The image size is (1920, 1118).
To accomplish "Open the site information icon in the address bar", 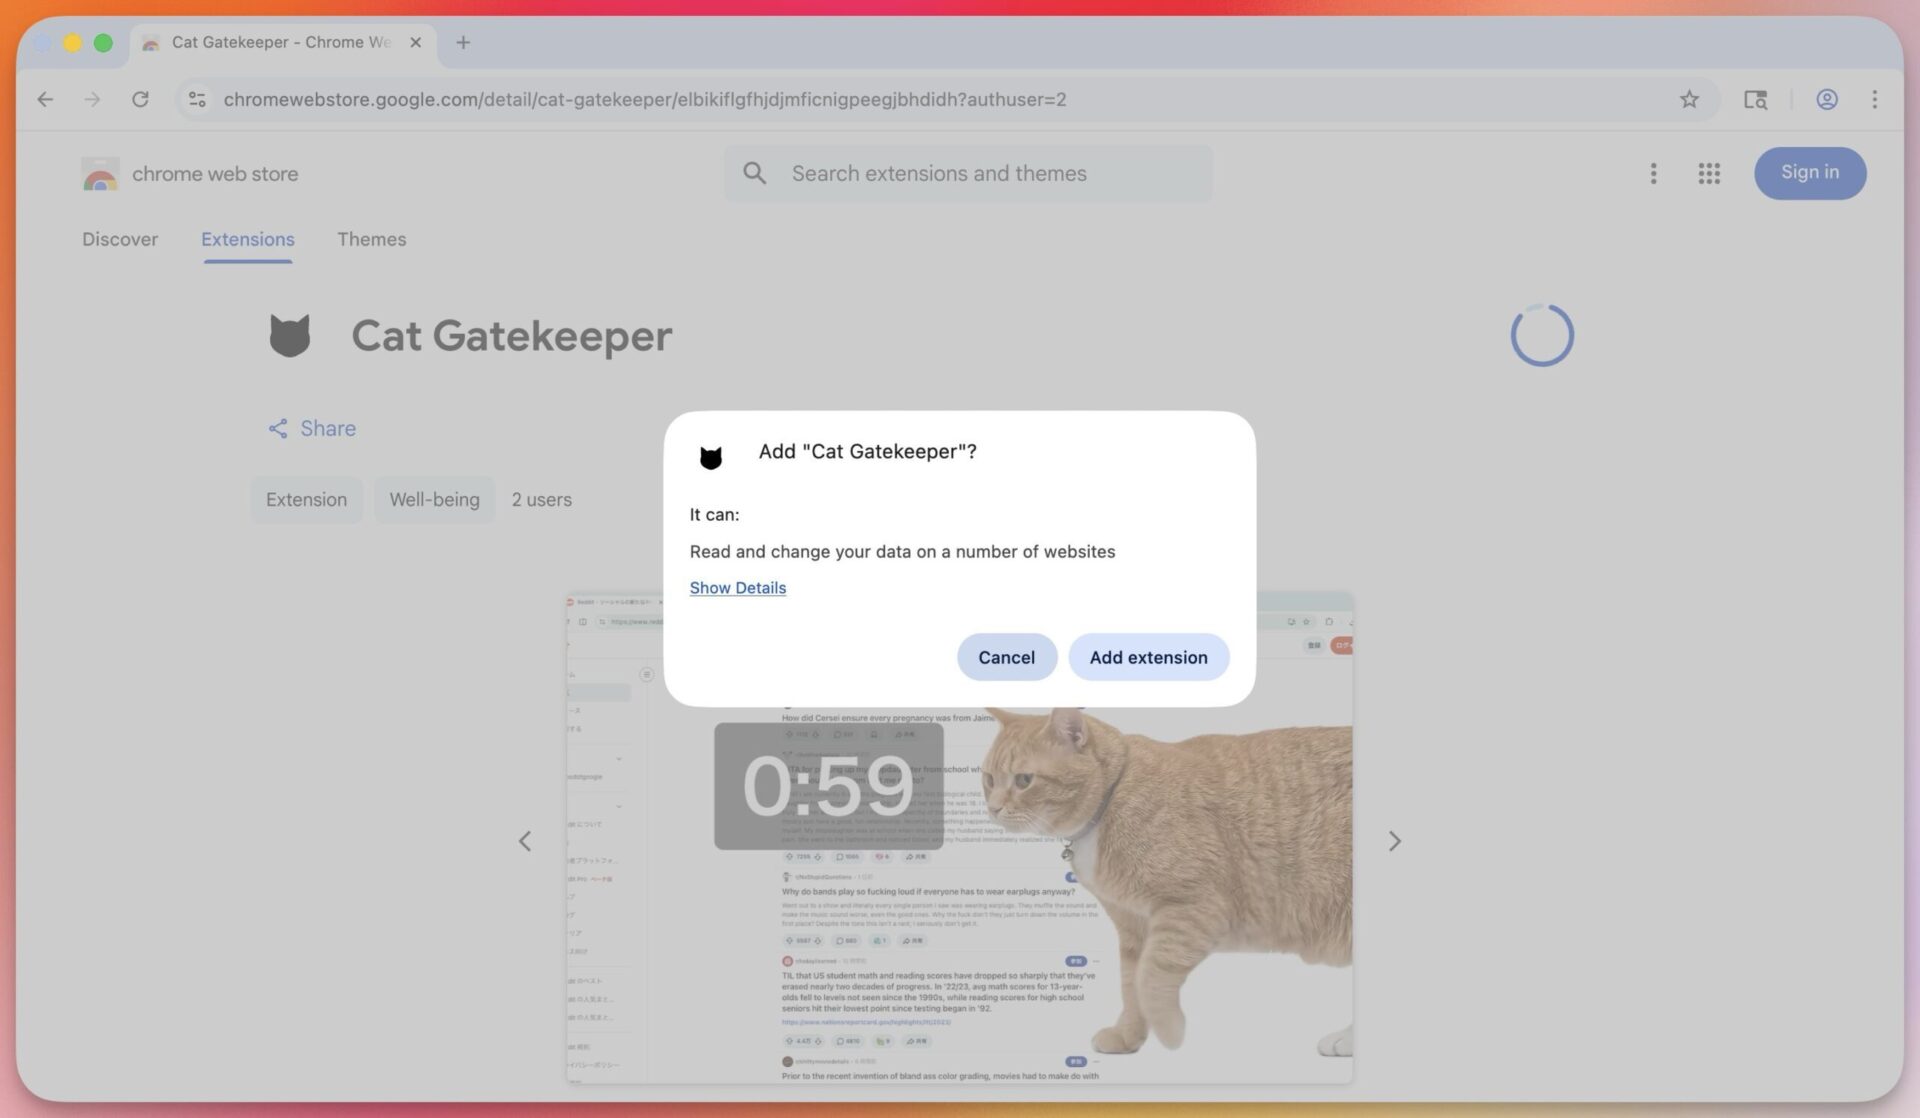I will [x=197, y=99].
